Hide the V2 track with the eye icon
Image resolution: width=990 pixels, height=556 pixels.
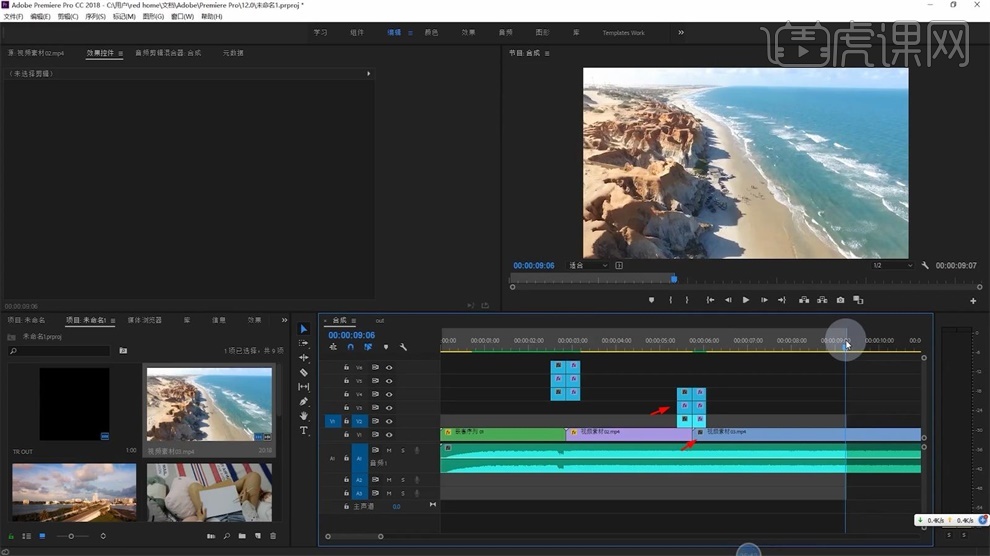pyautogui.click(x=389, y=421)
